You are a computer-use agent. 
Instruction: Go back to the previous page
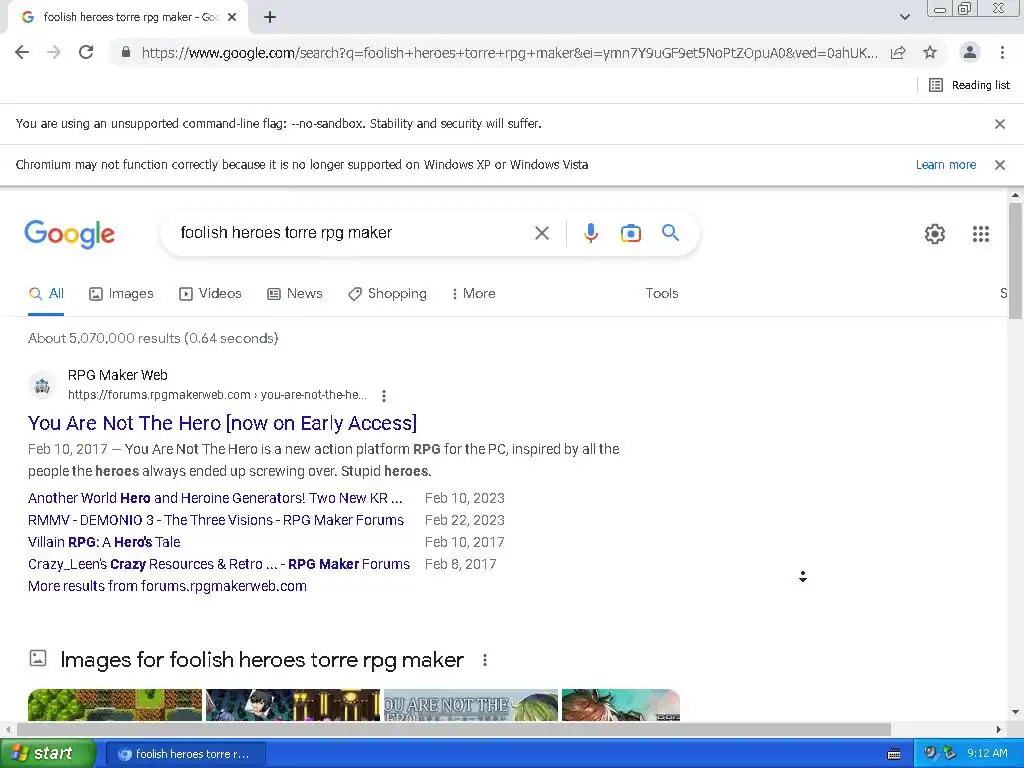point(22,52)
